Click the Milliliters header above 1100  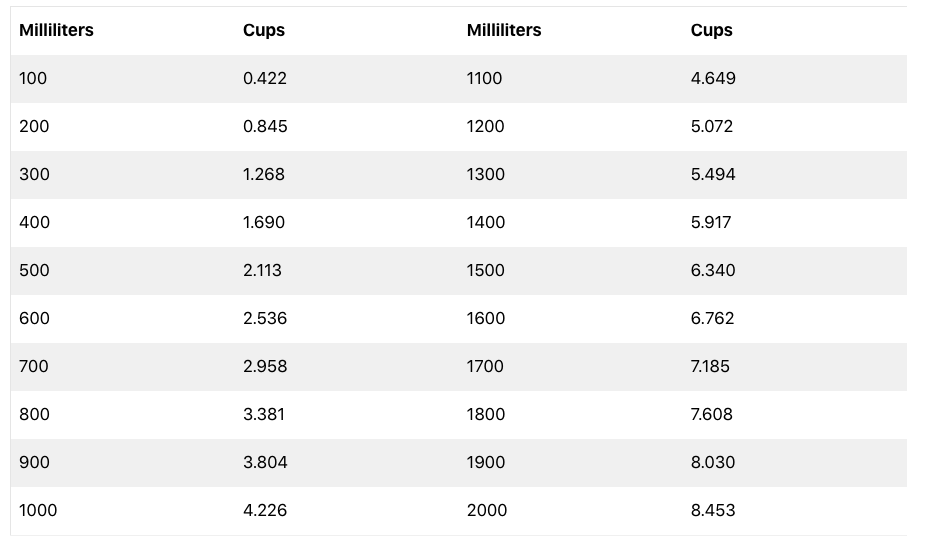(504, 30)
